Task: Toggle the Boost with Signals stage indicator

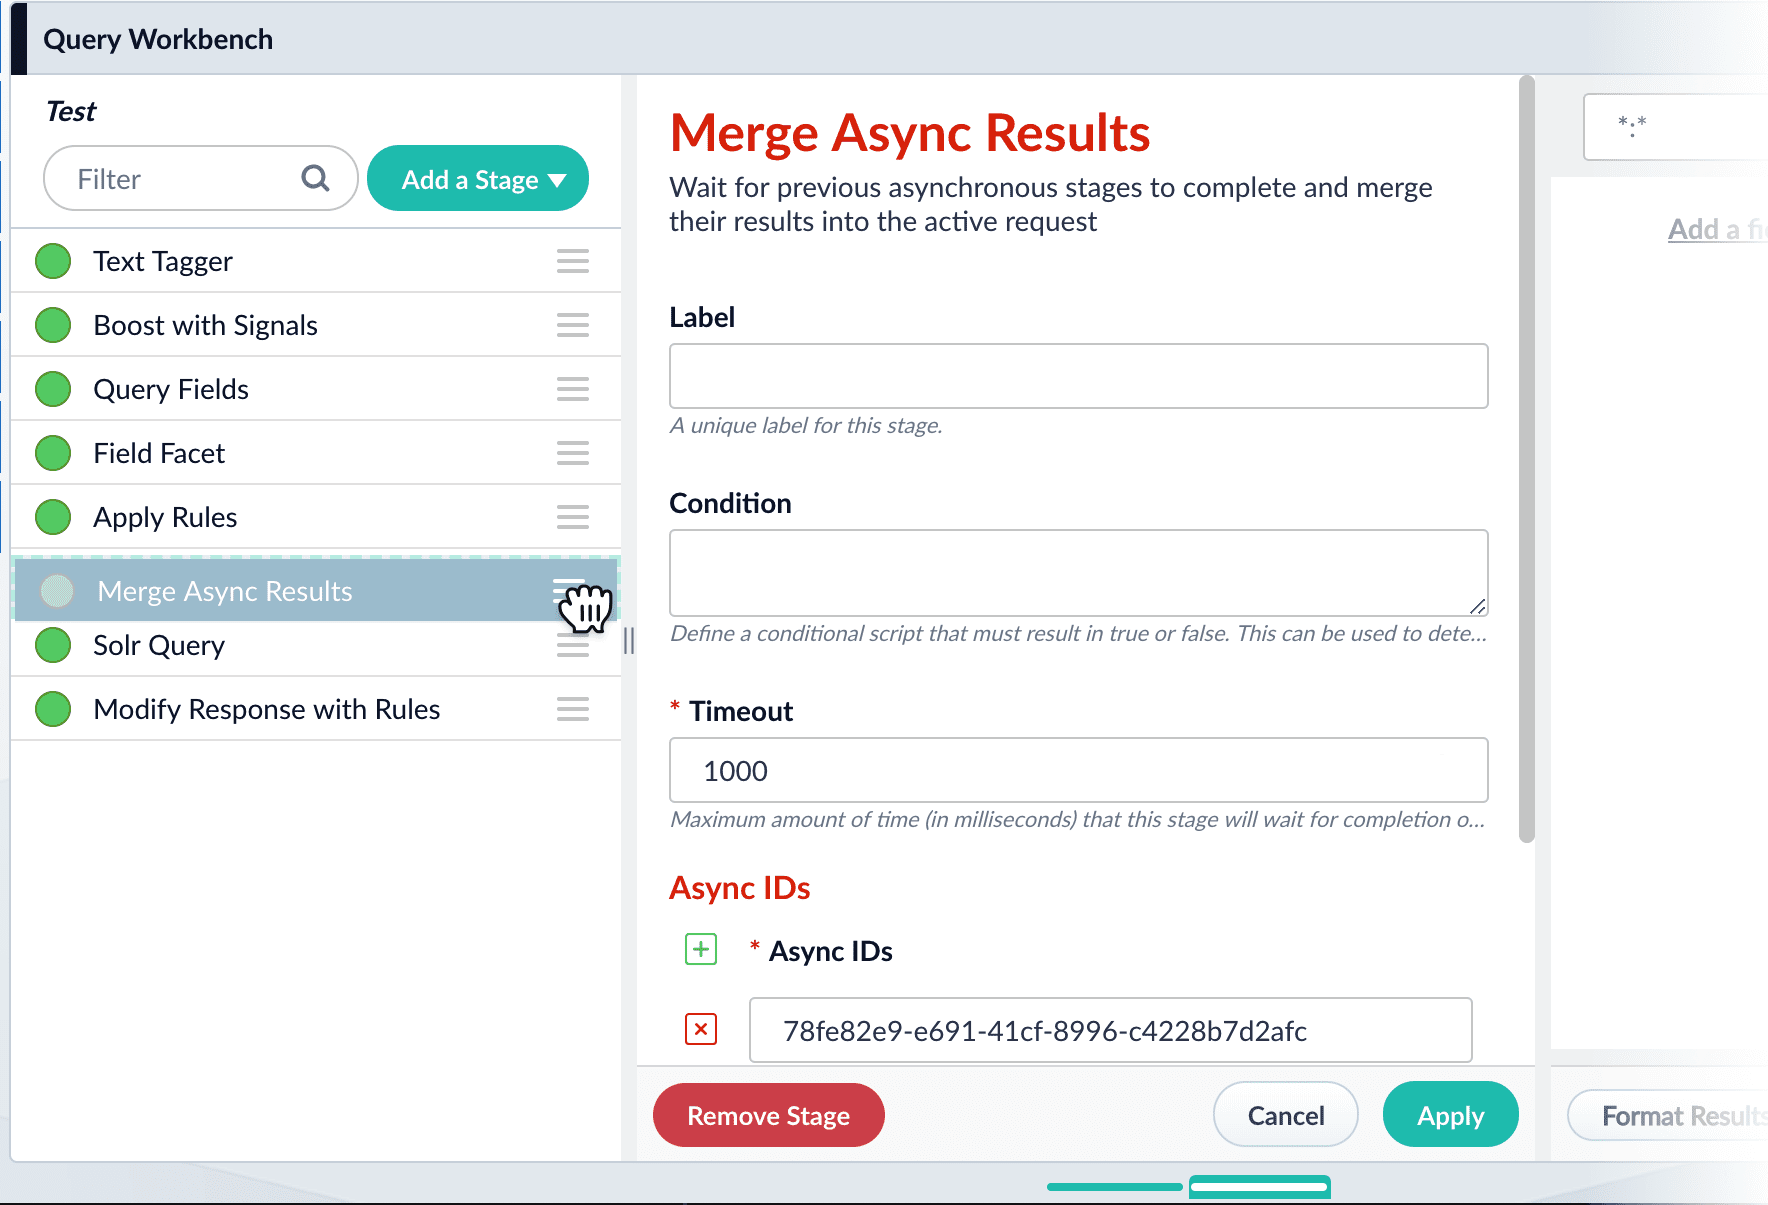Action: [52, 325]
